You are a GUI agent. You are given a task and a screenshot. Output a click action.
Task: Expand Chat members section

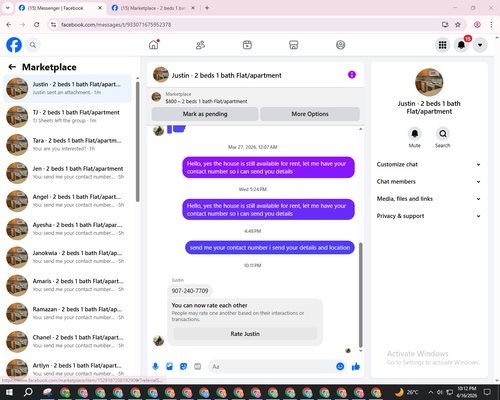[429, 182]
